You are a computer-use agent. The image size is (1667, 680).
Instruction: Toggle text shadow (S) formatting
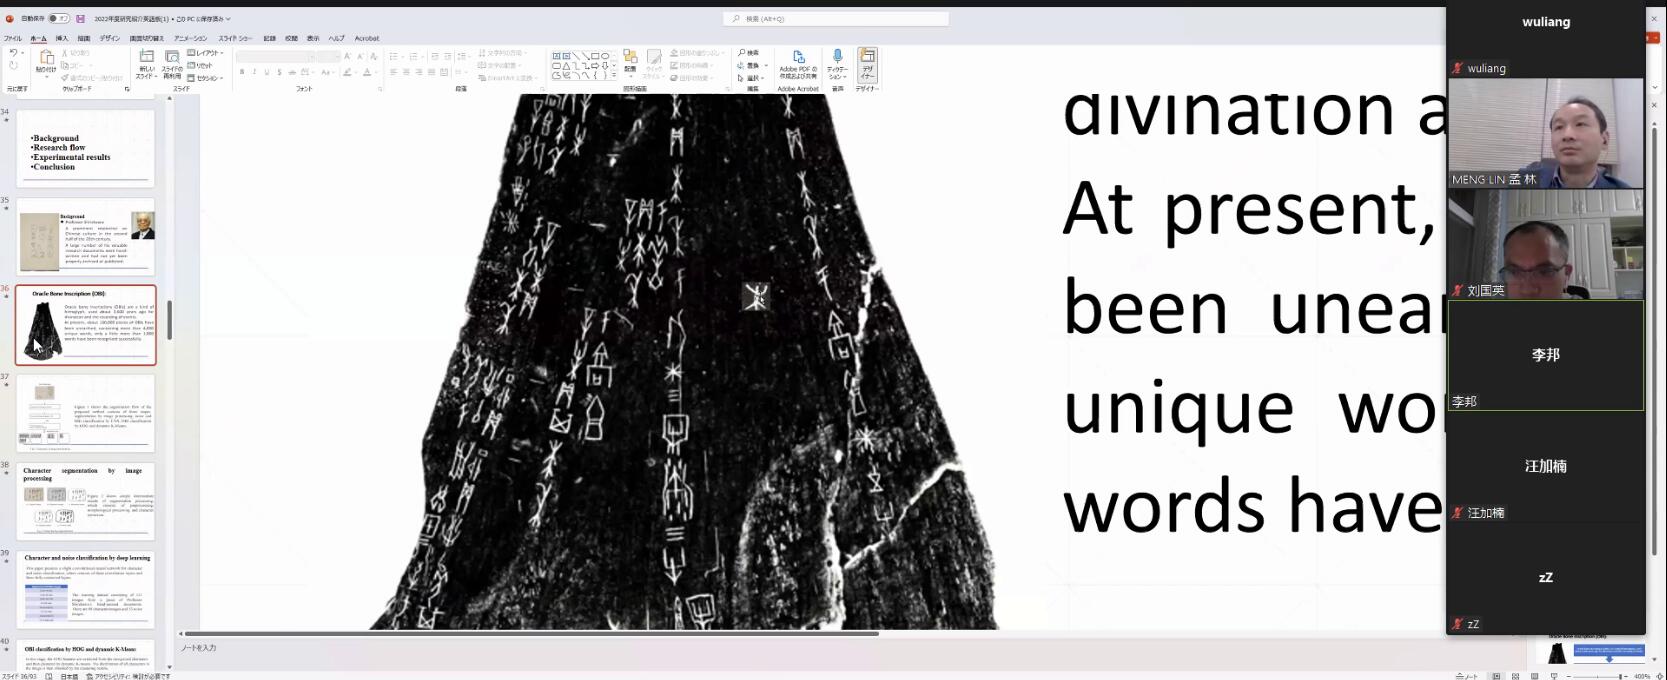(279, 72)
